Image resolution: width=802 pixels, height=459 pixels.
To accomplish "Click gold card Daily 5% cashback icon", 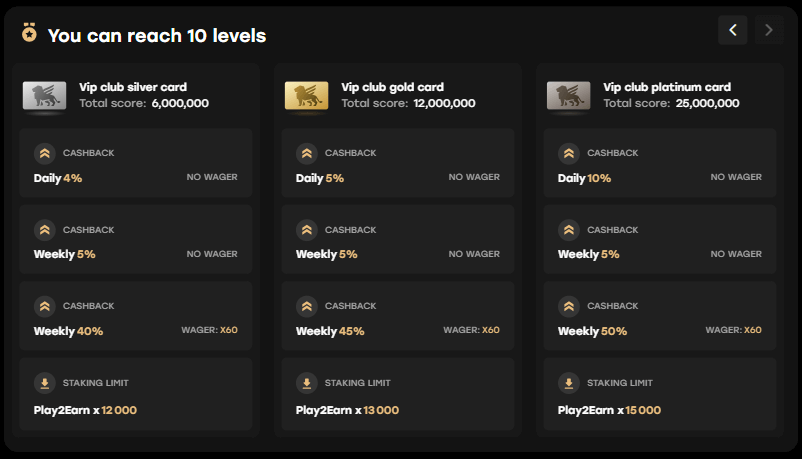I will [x=306, y=154].
